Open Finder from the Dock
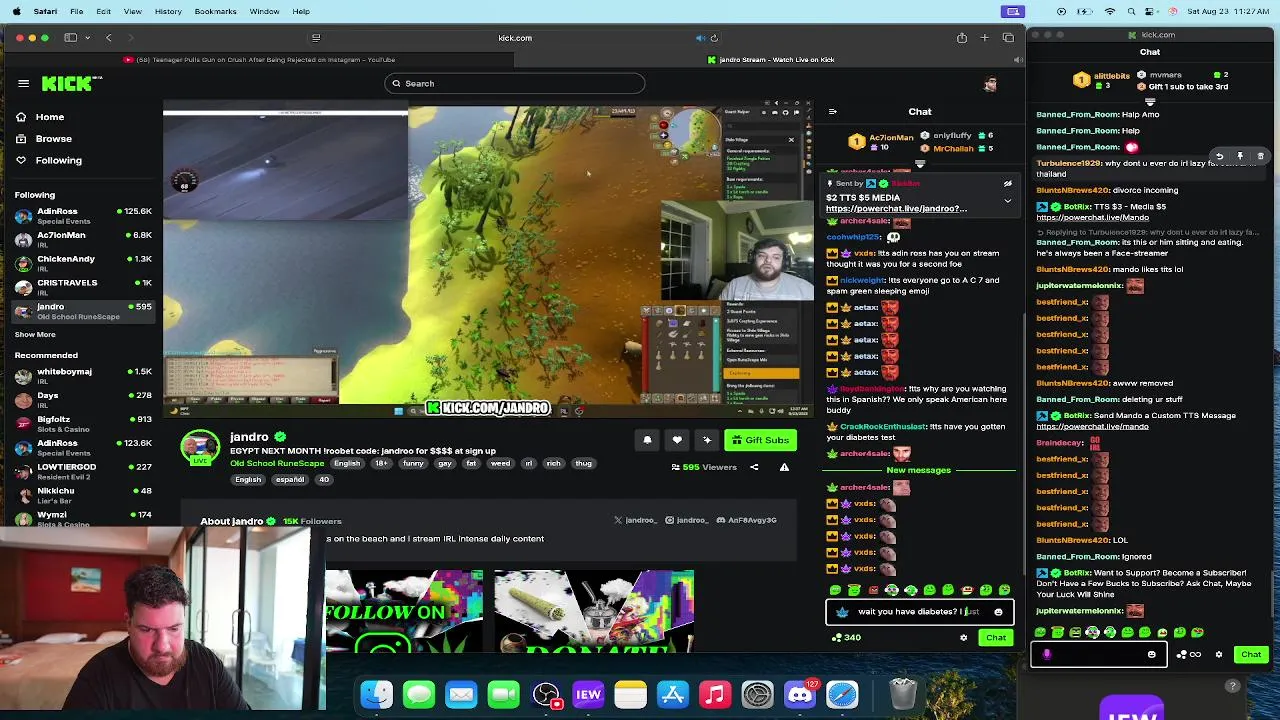Image resolution: width=1280 pixels, height=720 pixels. click(377, 694)
